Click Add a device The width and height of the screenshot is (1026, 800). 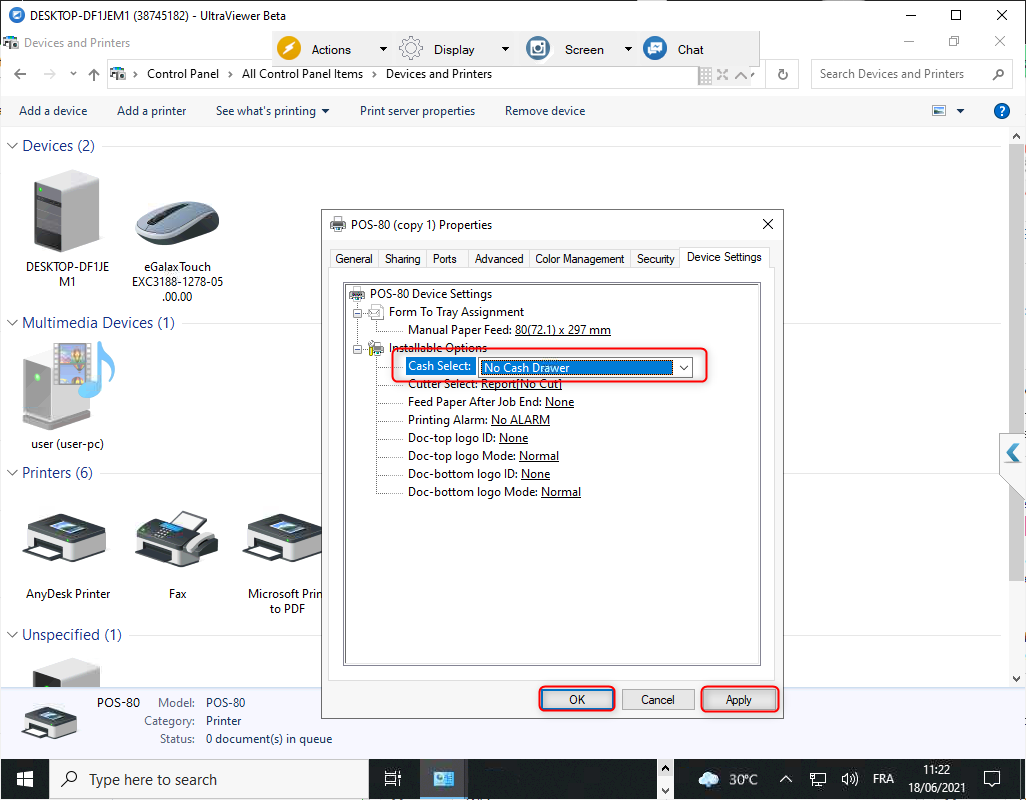coord(53,111)
